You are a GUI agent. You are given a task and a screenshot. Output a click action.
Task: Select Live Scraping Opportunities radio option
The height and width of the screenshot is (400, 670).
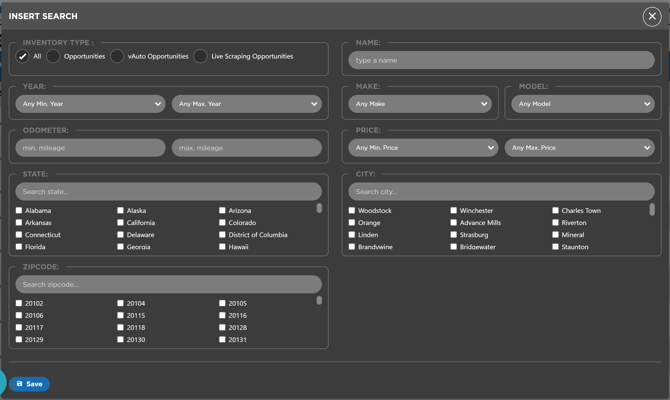tap(200, 56)
